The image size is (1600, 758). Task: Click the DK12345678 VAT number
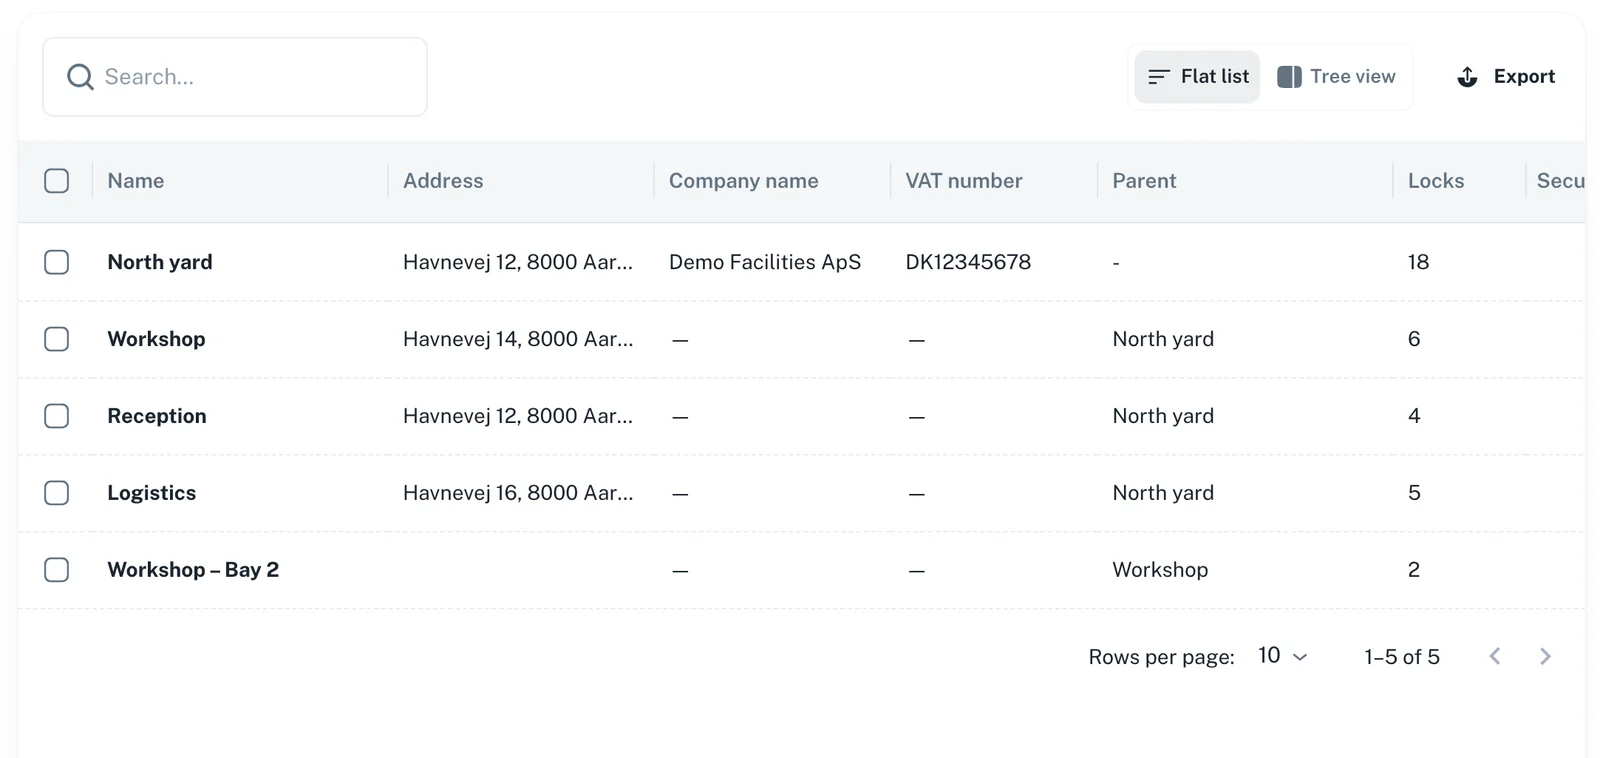[968, 262]
